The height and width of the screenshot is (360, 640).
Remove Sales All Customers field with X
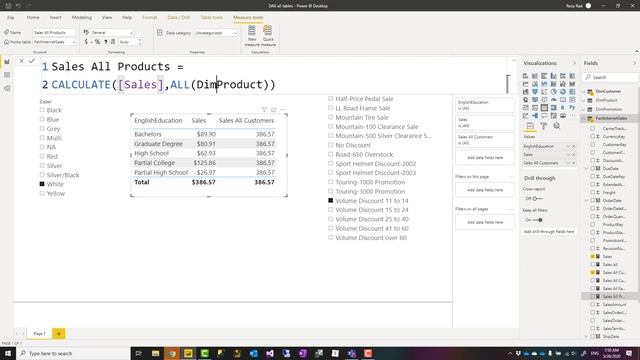tap(573, 163)
